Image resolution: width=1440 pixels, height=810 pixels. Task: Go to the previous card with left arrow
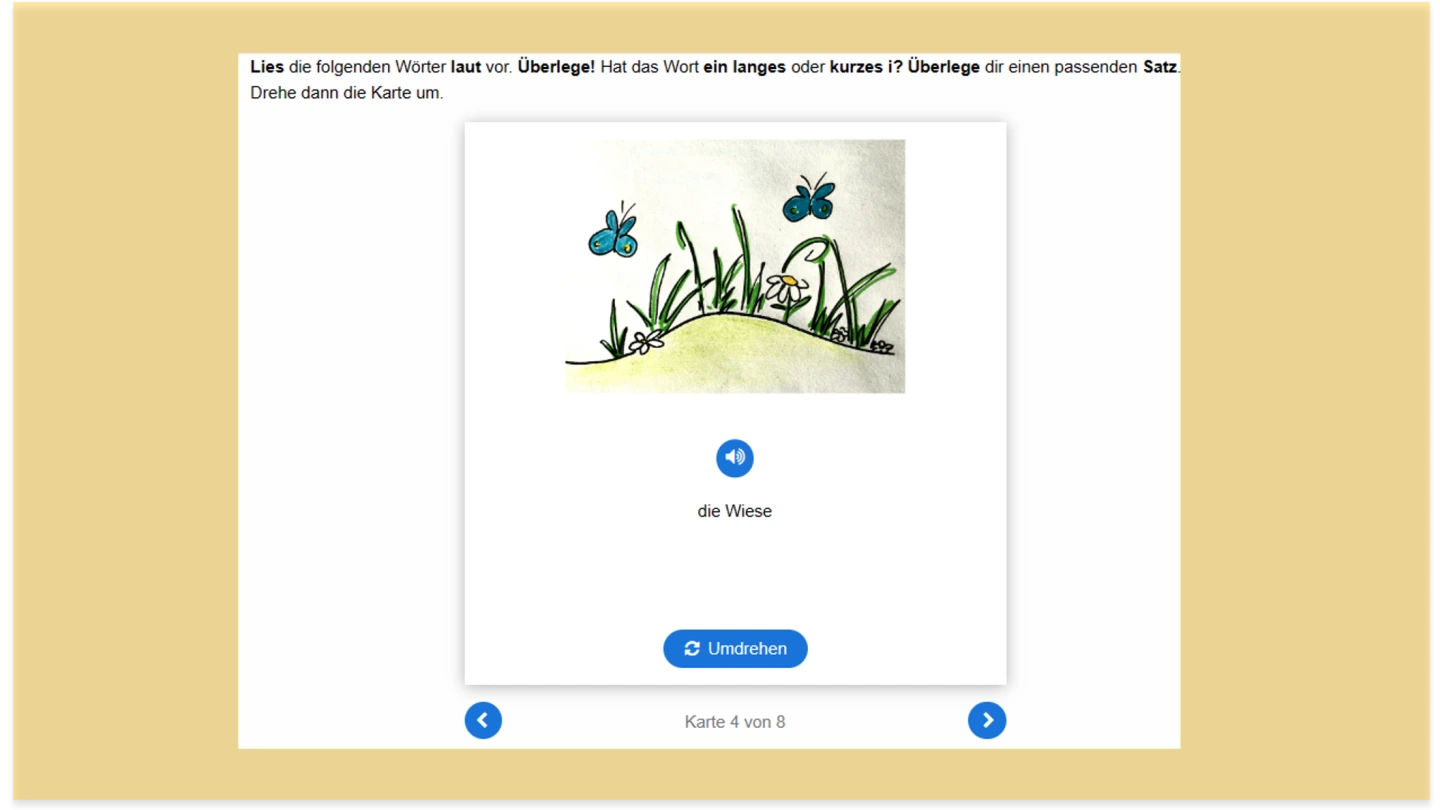tap(483, 721)
